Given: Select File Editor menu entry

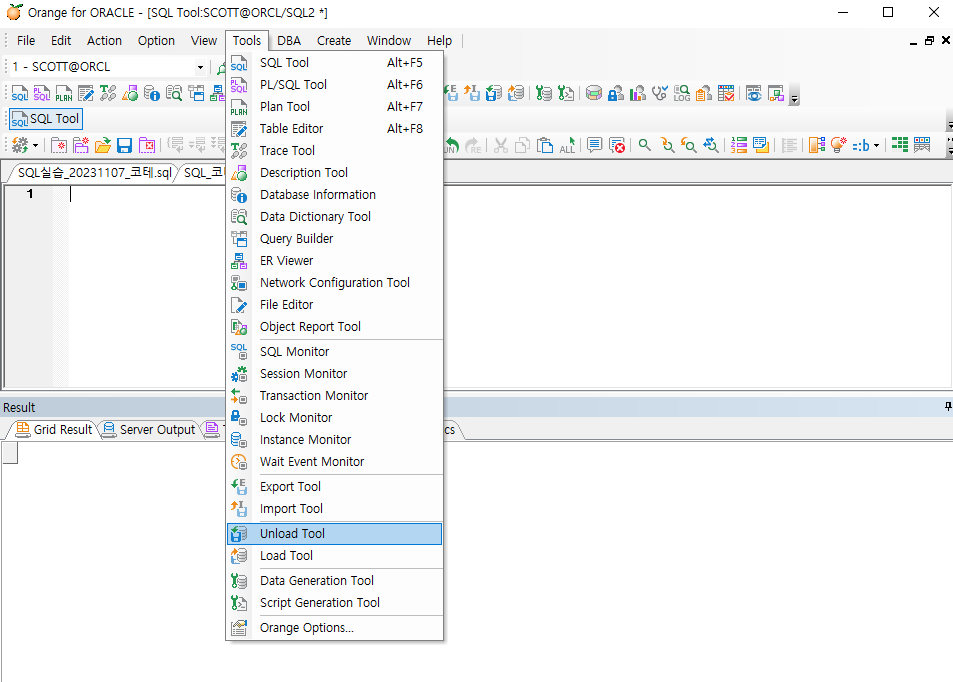Looking at the screenshot, I should click(334, 305).
